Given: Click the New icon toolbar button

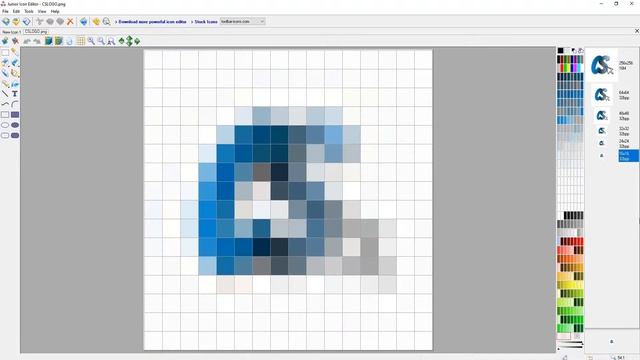Looking at the screenshot, I should pos(6,21).
